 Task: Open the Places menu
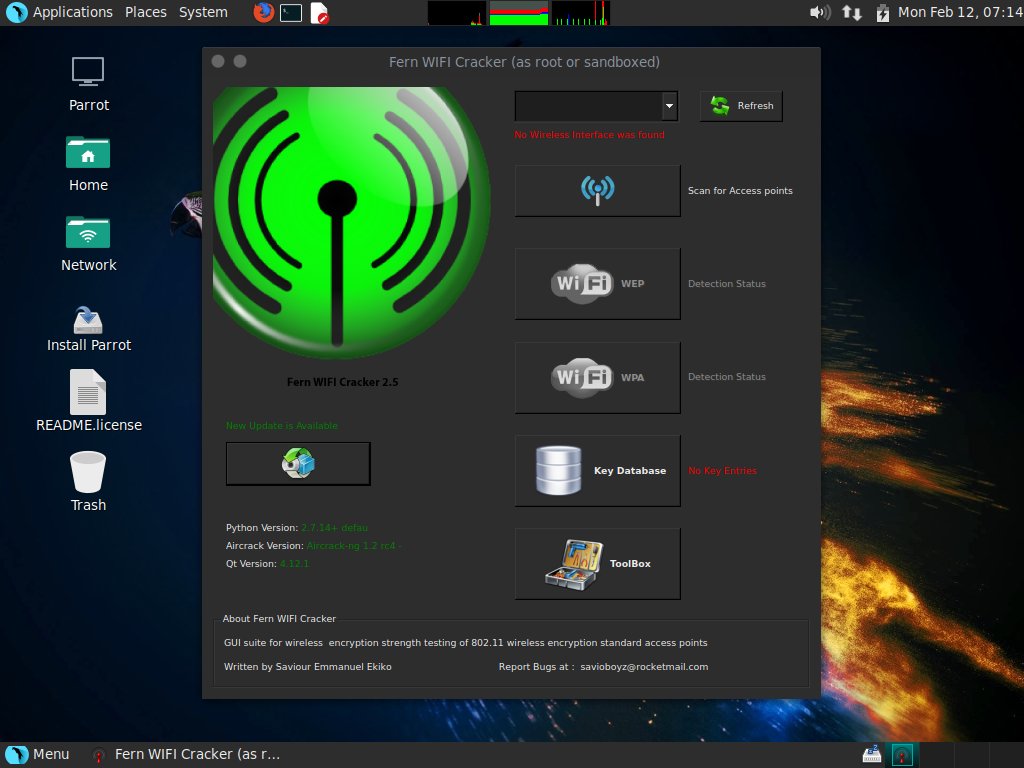146,12
